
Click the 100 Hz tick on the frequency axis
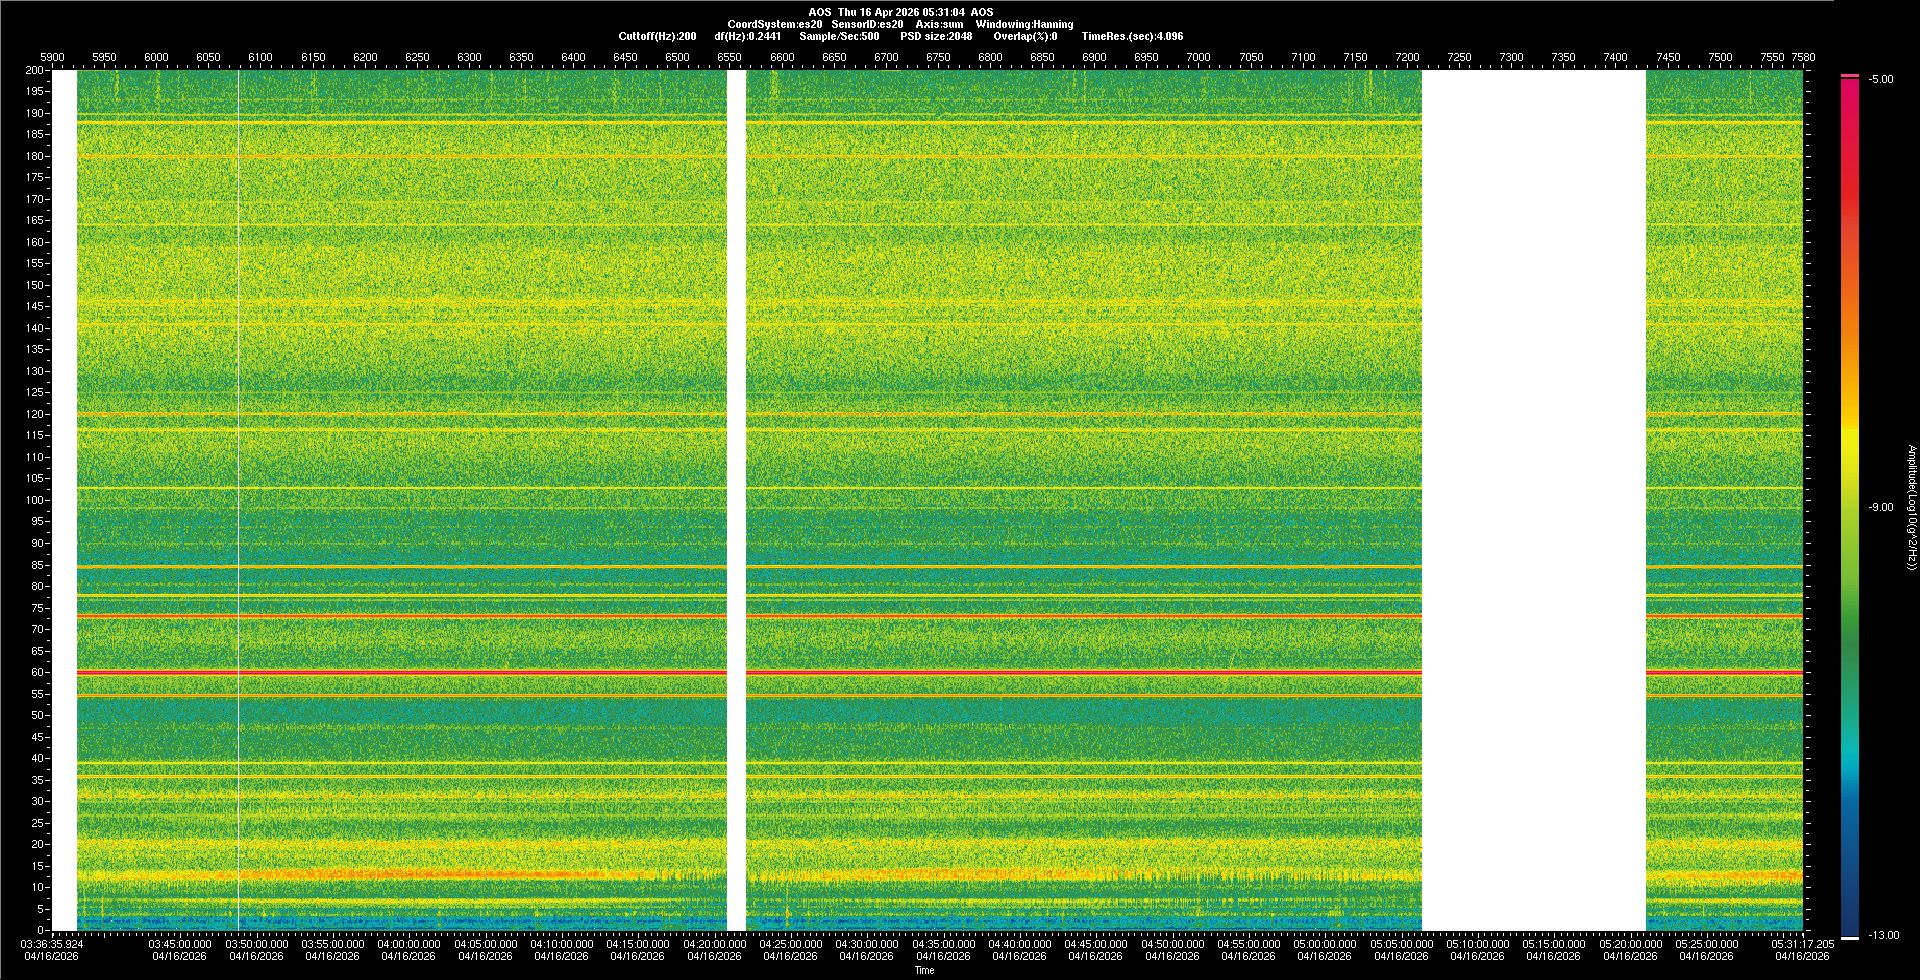tap(34, 500)
